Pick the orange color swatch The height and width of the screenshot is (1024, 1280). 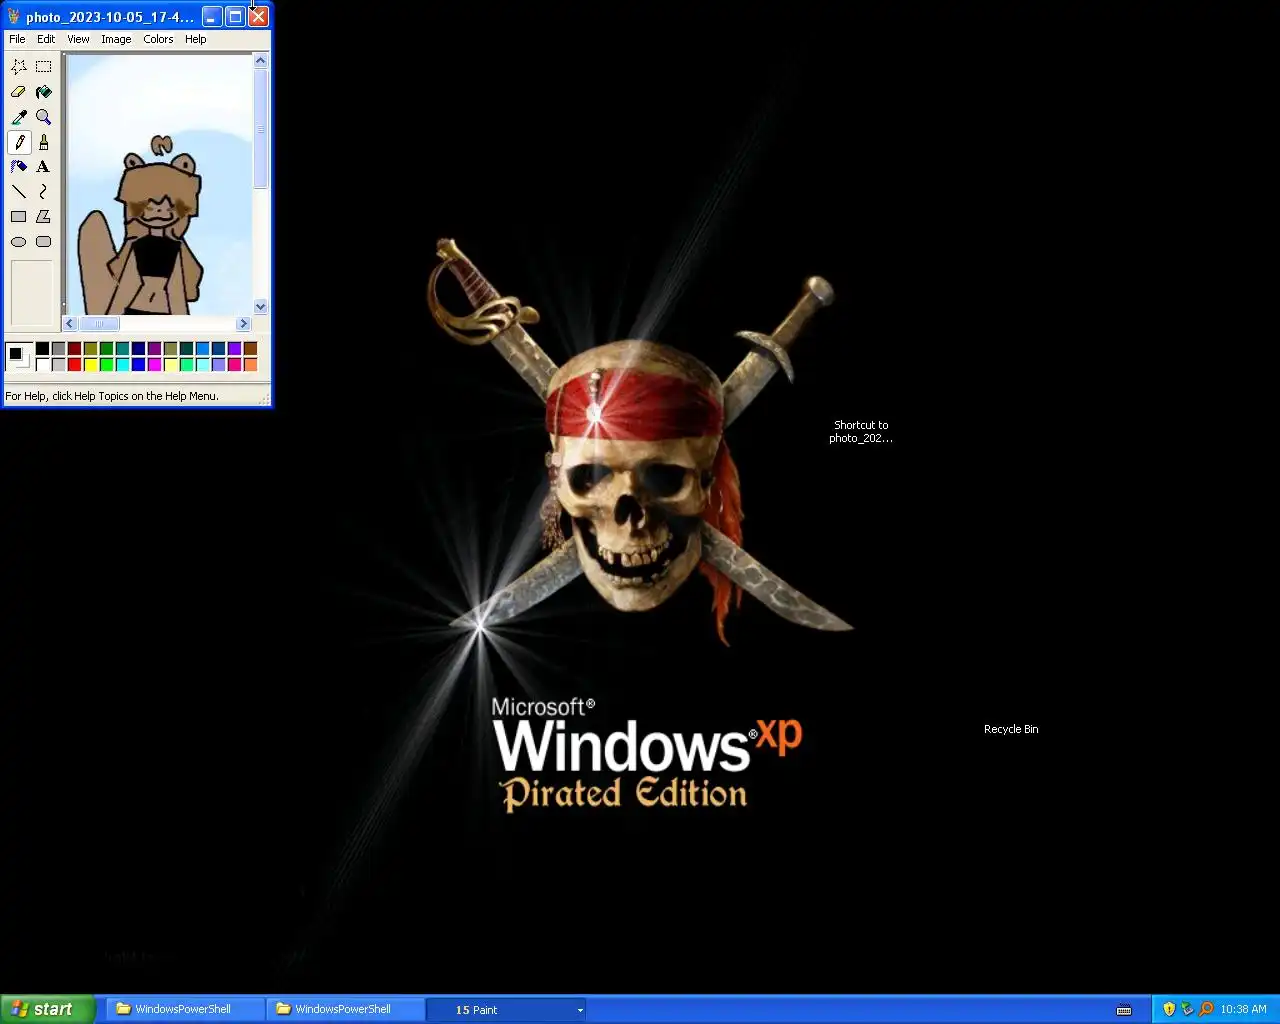tap(250, 364)
